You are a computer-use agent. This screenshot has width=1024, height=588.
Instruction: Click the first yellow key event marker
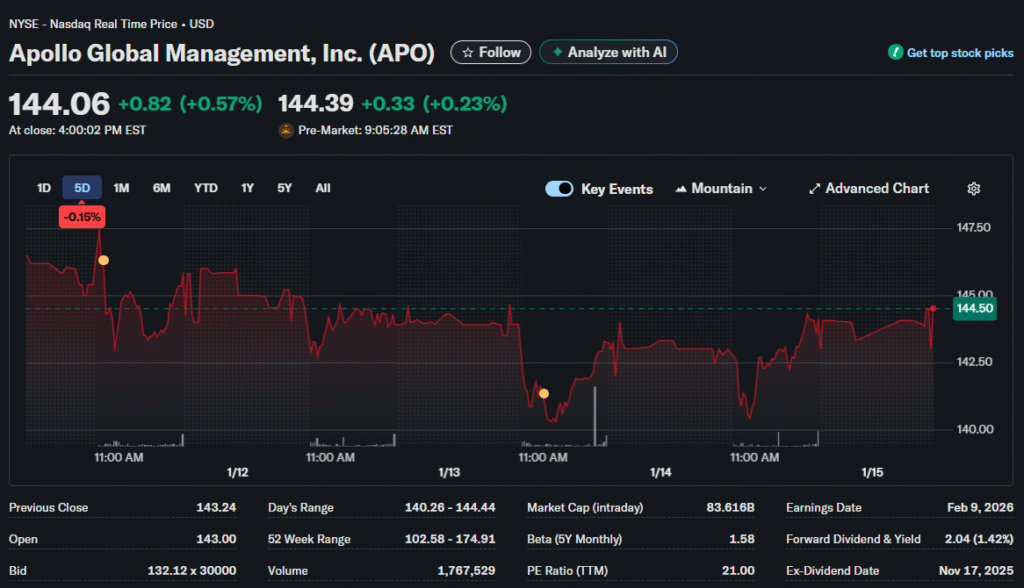(103, 260)
